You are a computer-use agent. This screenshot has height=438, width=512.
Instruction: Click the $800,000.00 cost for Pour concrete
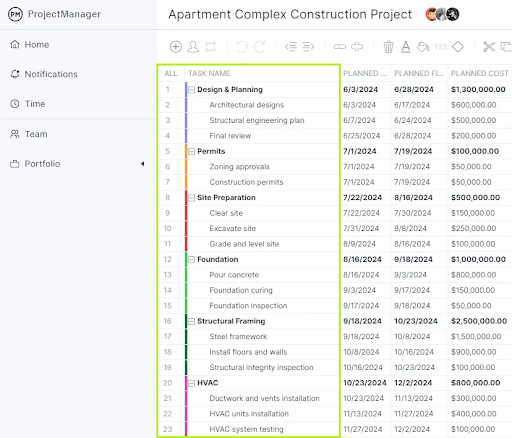(x=473, y=275)
